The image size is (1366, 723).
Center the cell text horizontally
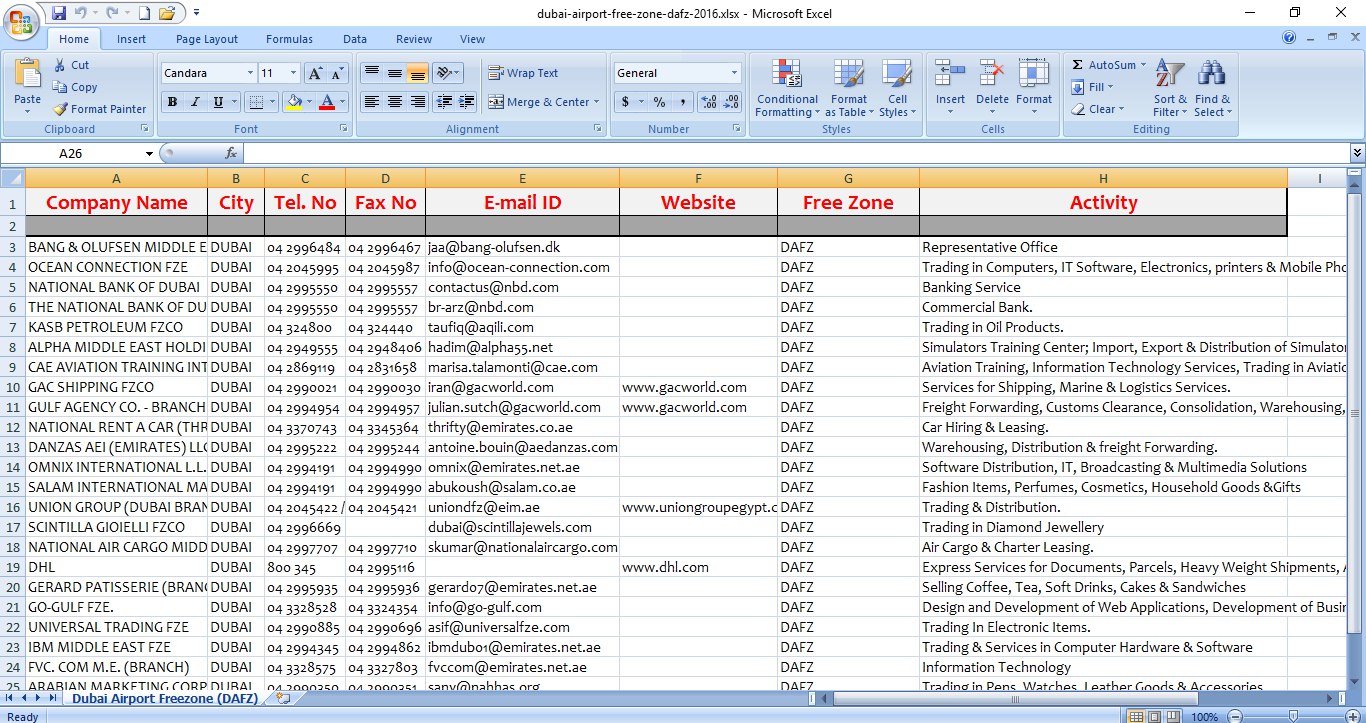[x=394, y=102]
